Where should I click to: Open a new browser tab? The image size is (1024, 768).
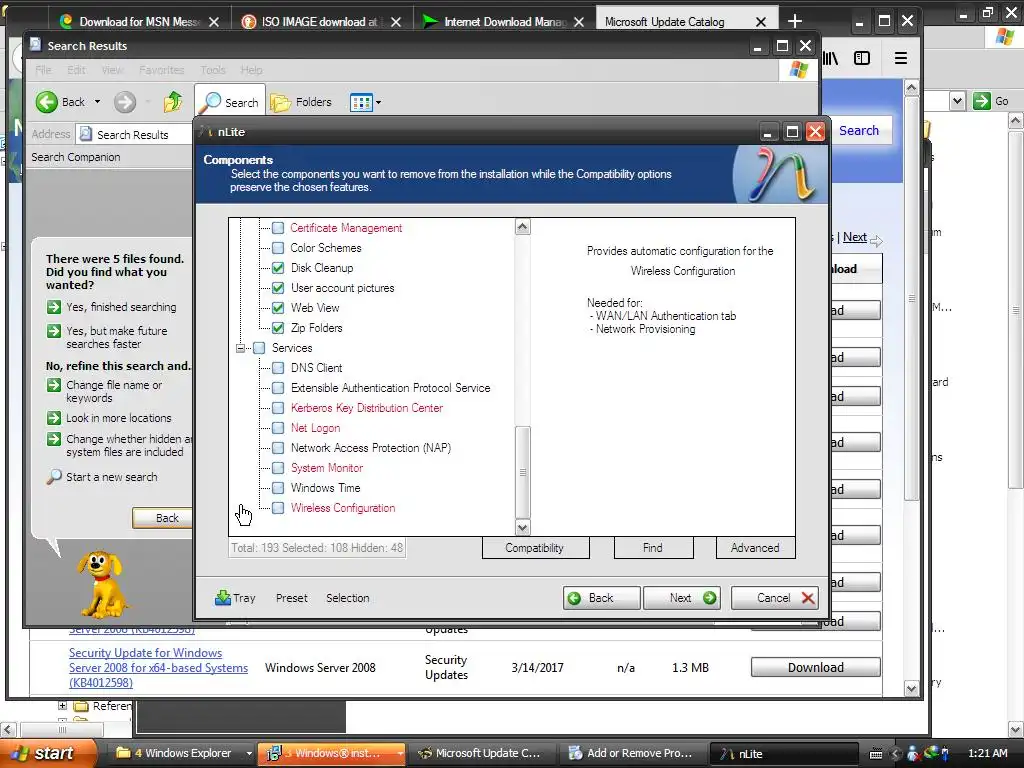pyautogui.click(x=795, y=22)
